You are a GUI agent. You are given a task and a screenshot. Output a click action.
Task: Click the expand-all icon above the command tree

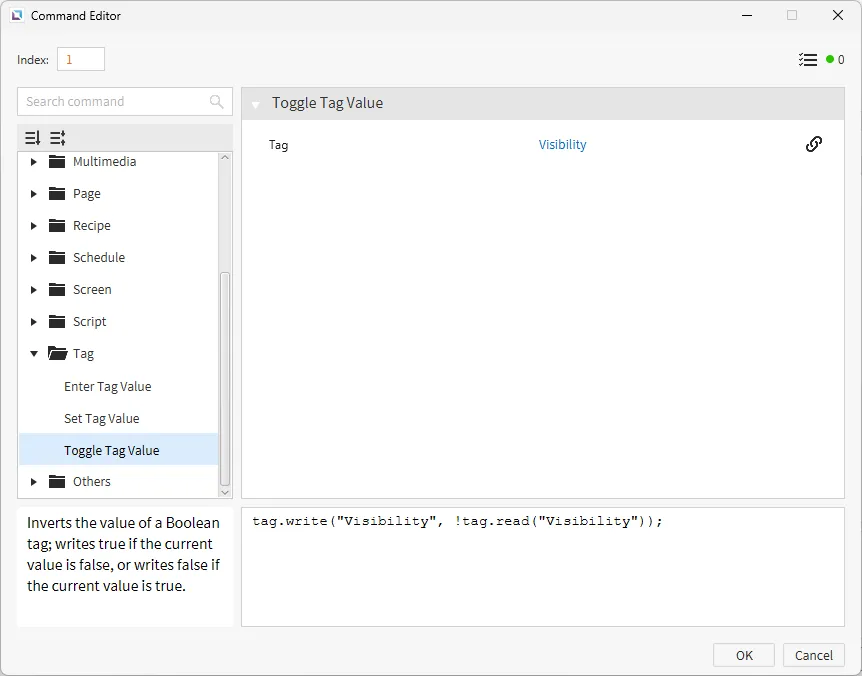(x=58, y=138)
